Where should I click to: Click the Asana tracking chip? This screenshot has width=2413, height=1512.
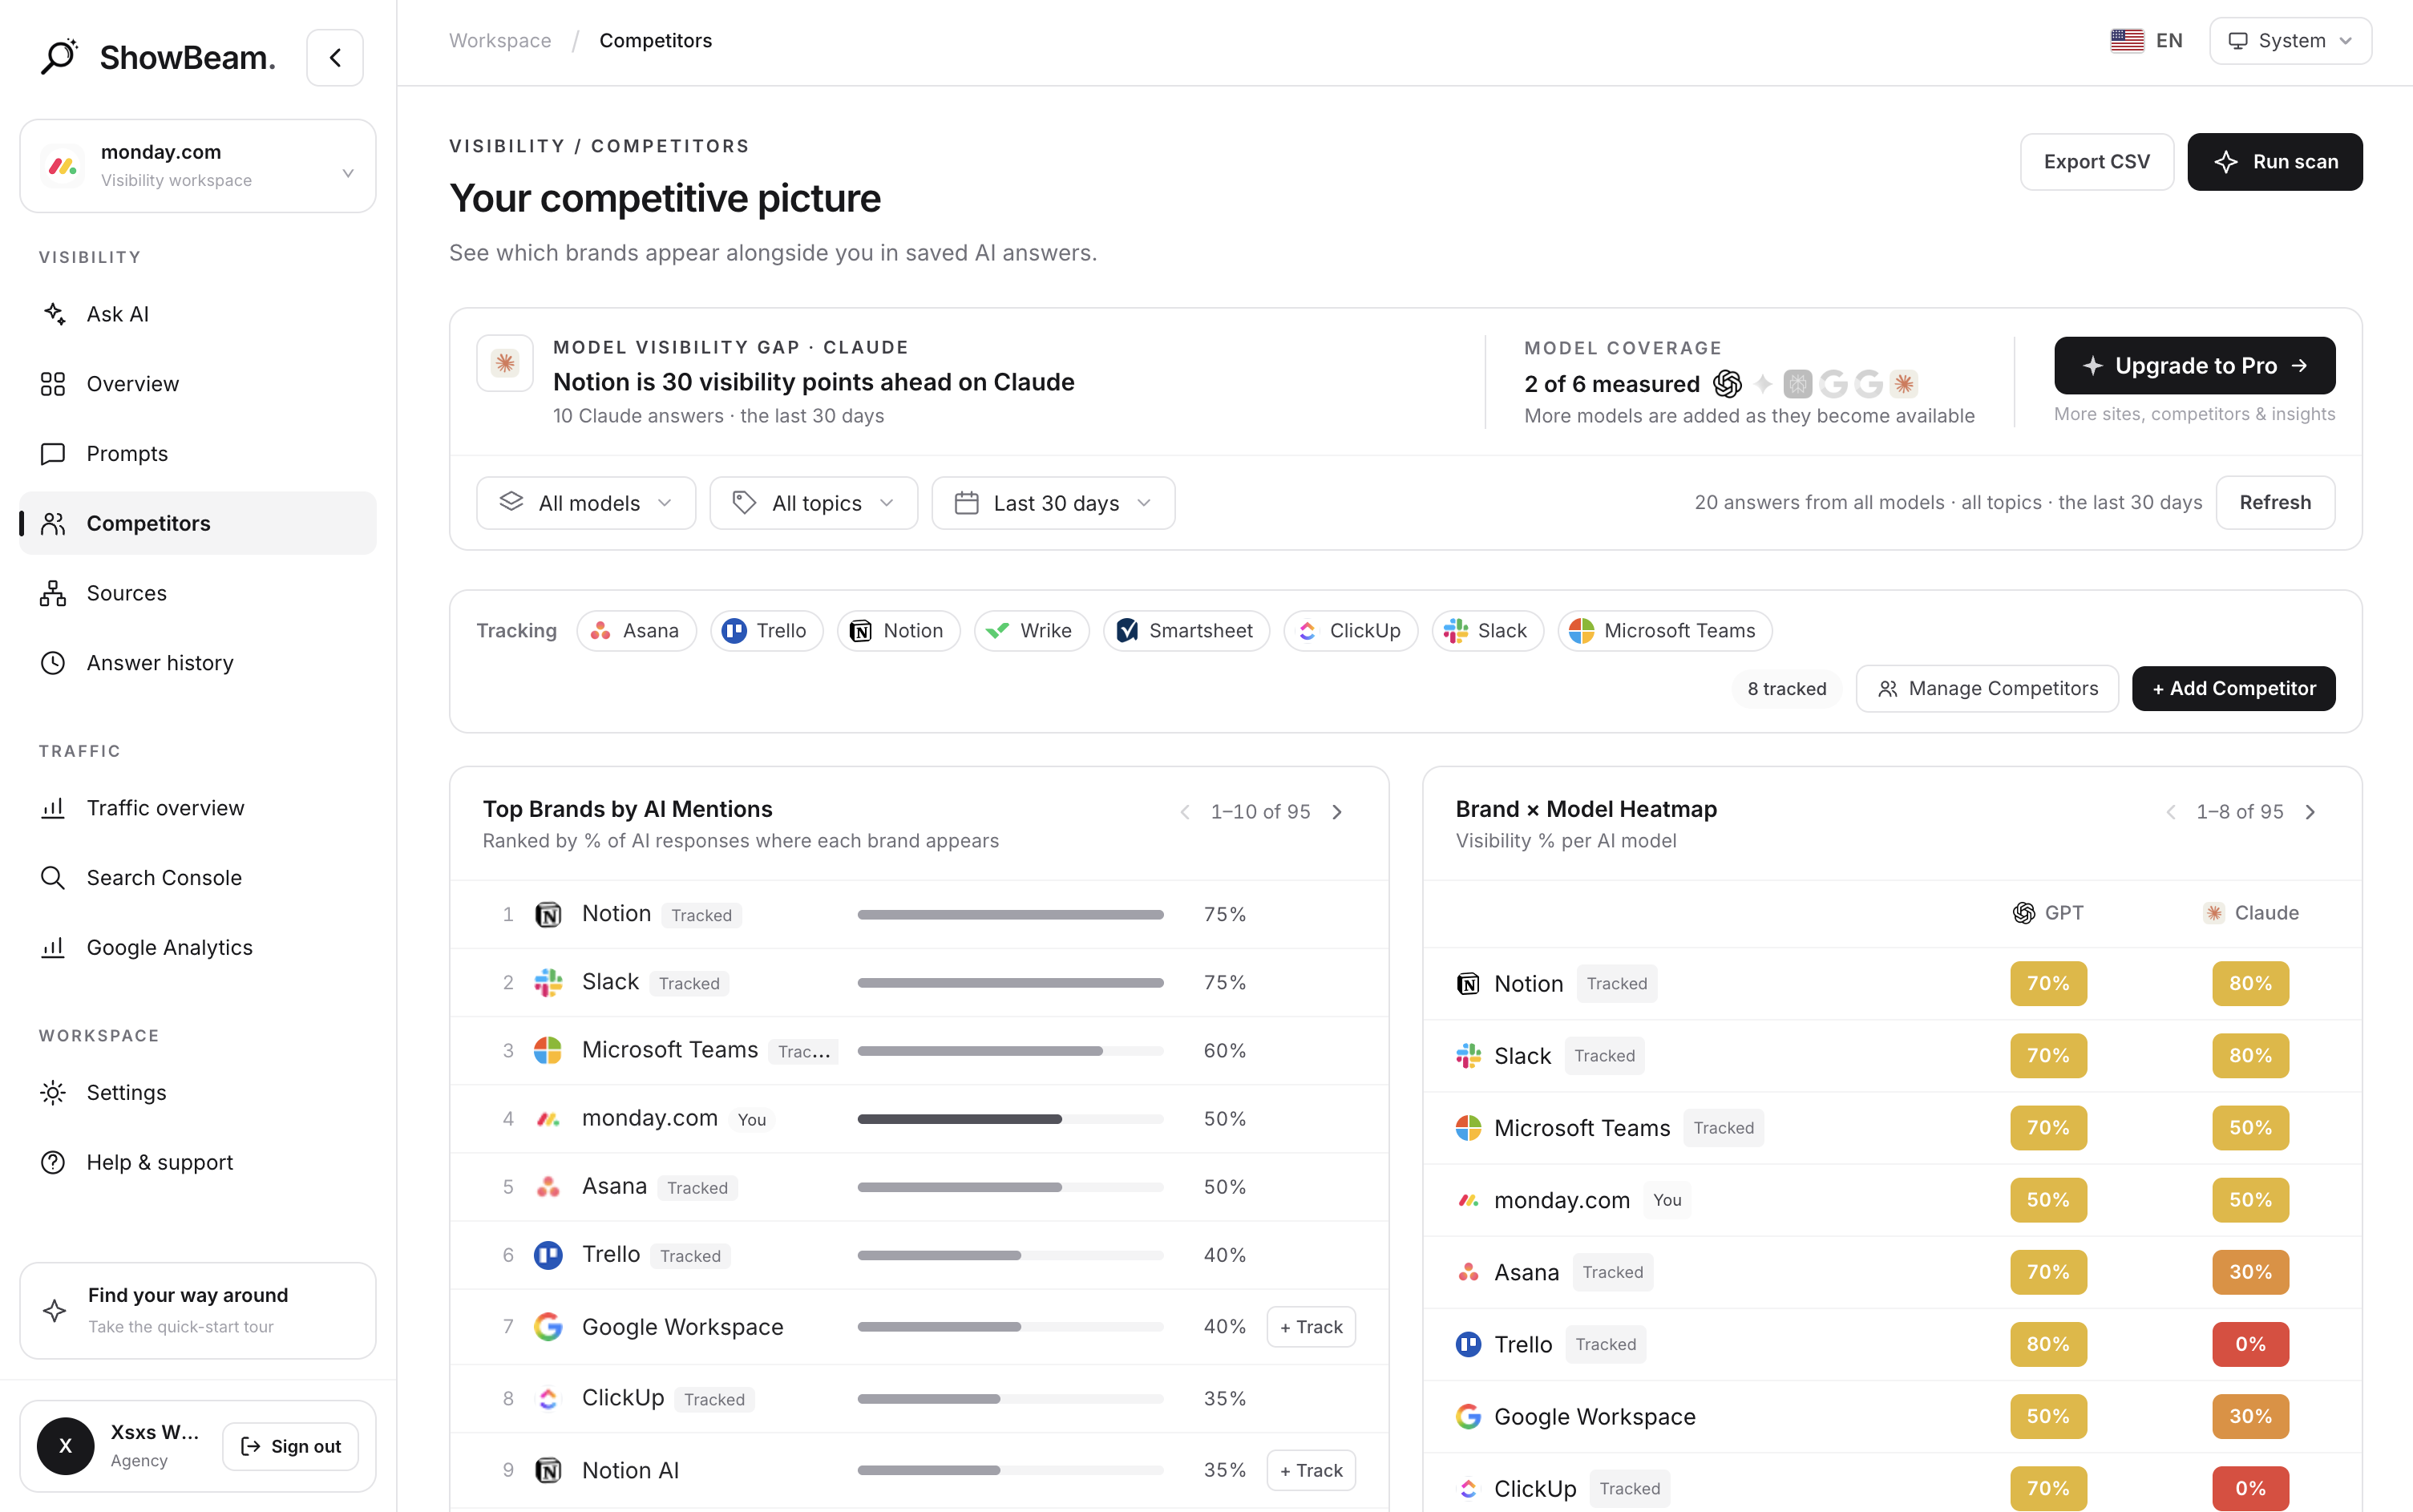636,631
